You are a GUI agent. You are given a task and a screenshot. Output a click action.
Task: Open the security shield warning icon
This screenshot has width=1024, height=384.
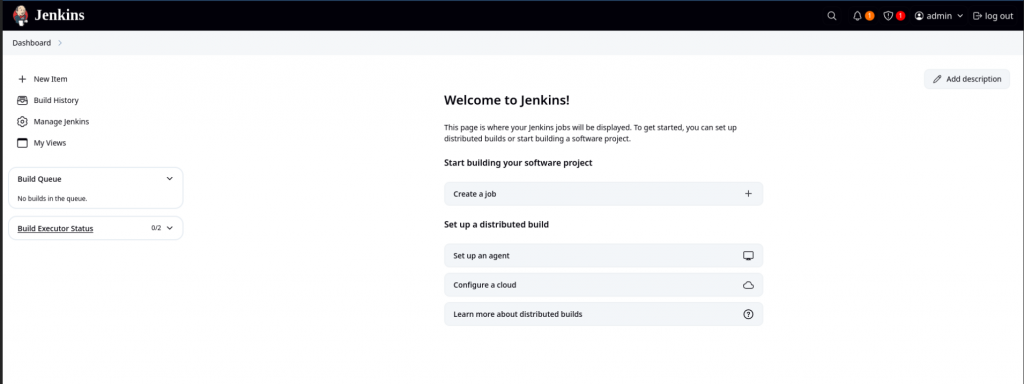(x=888, y=16)
